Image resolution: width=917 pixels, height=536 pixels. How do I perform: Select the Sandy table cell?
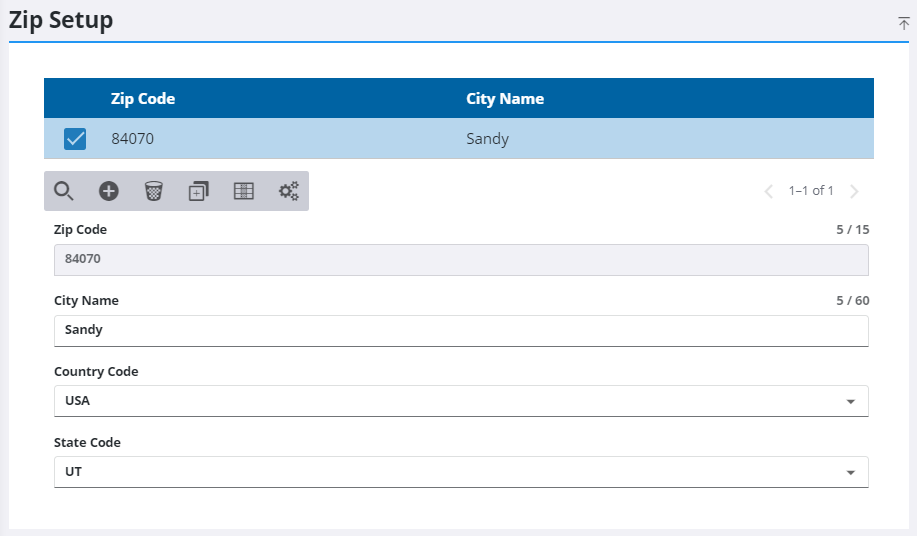(x=487, y=139)
